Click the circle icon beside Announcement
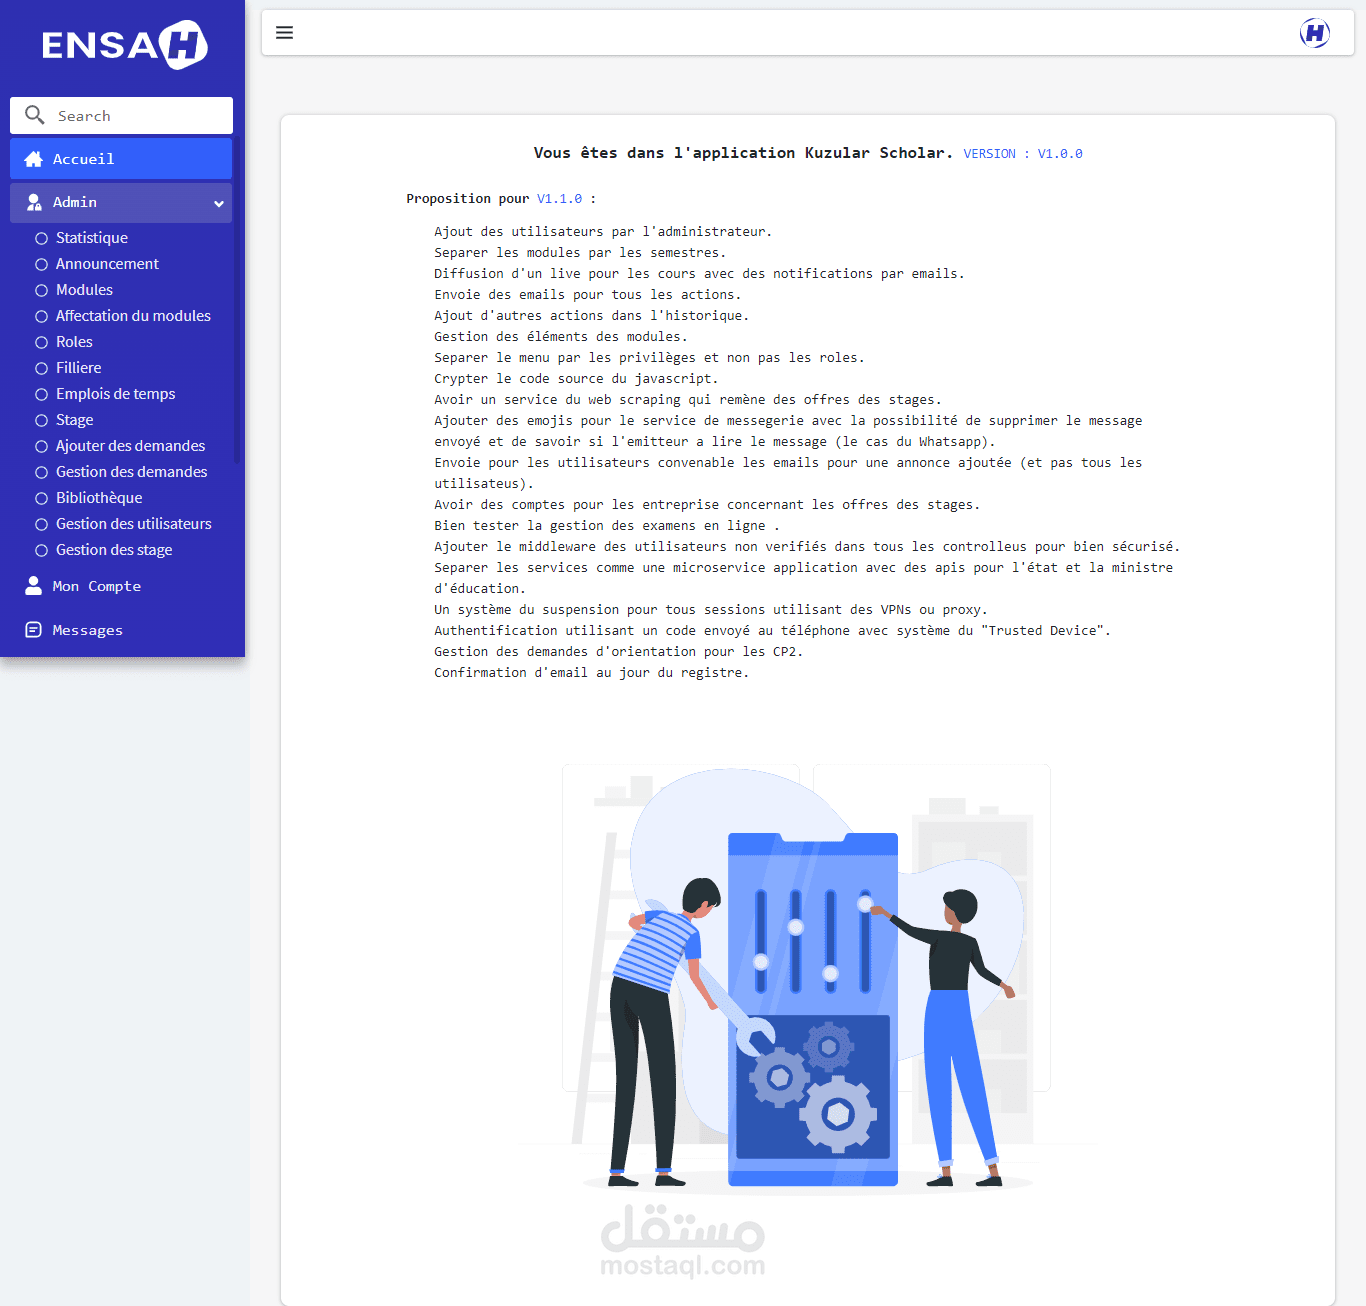 click(x=41, y=264)
